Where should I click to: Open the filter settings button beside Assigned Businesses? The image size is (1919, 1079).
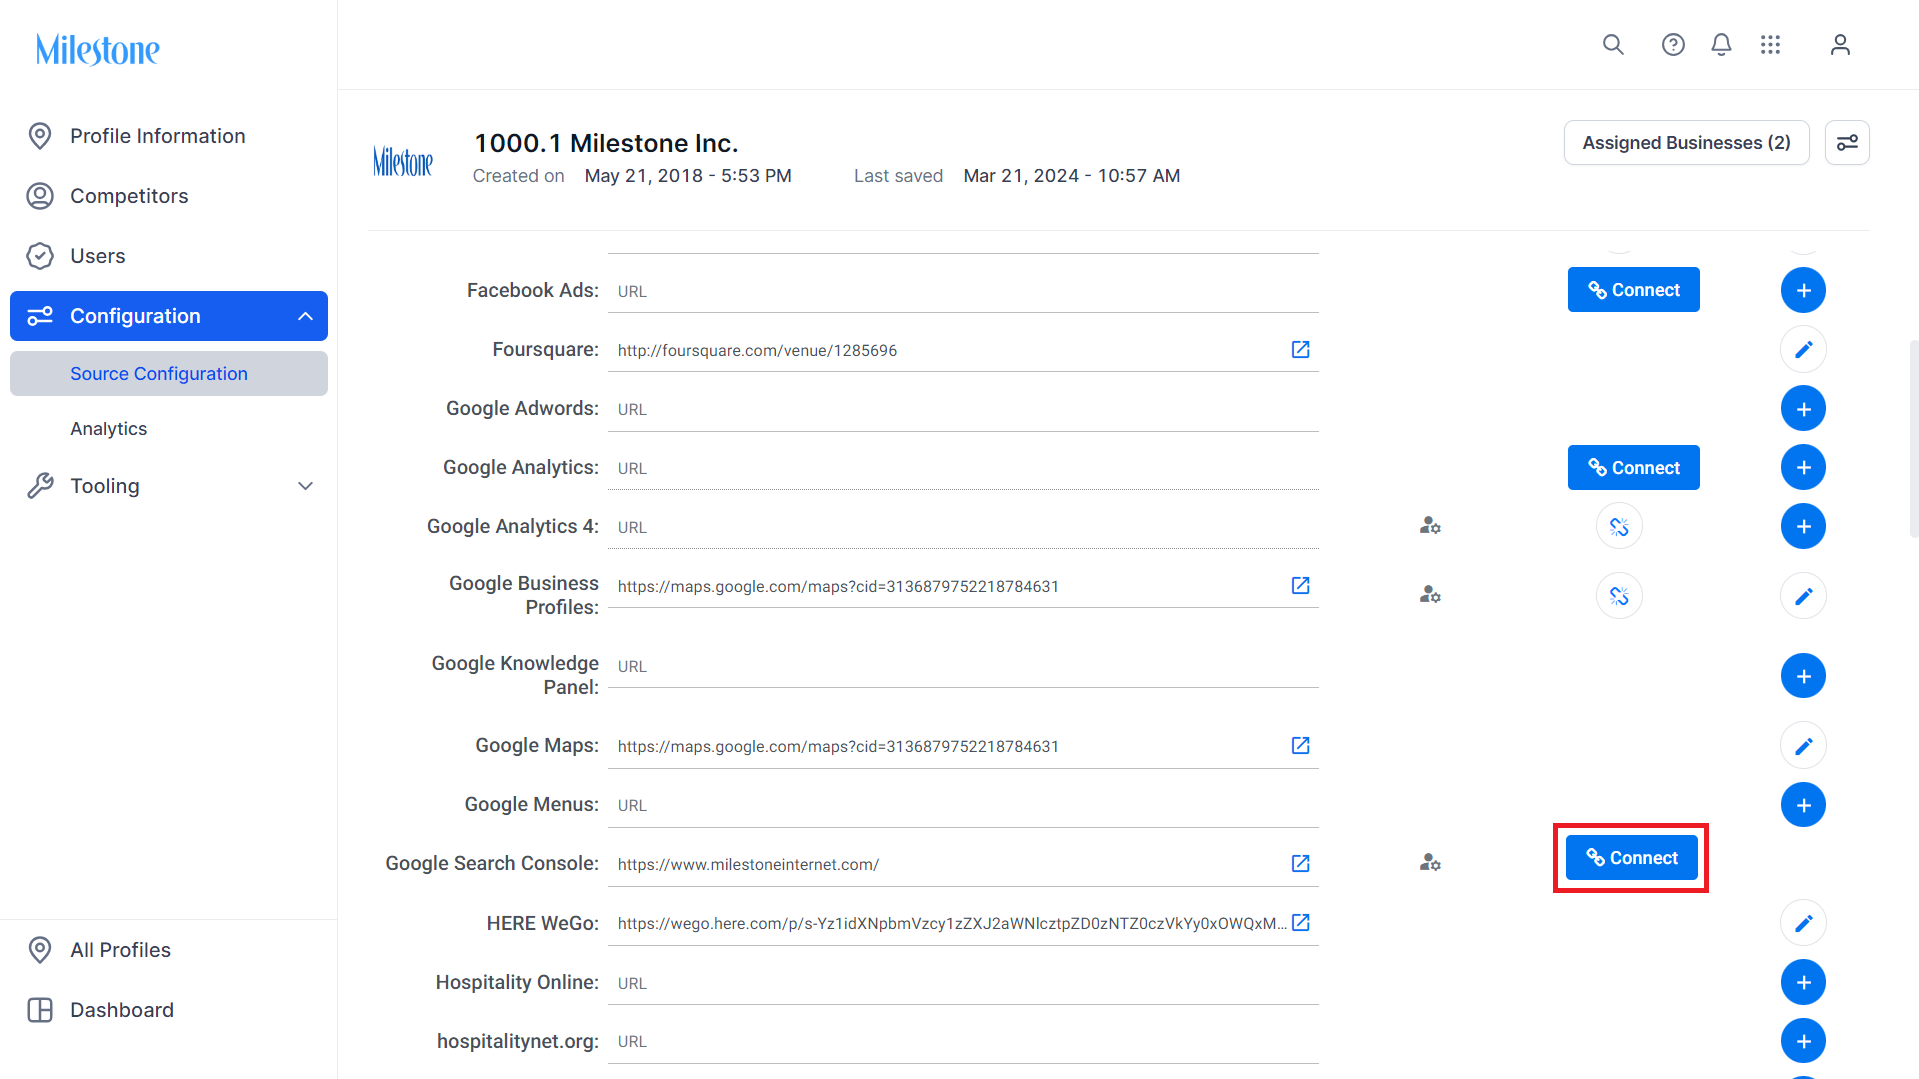coord(1847,143)
